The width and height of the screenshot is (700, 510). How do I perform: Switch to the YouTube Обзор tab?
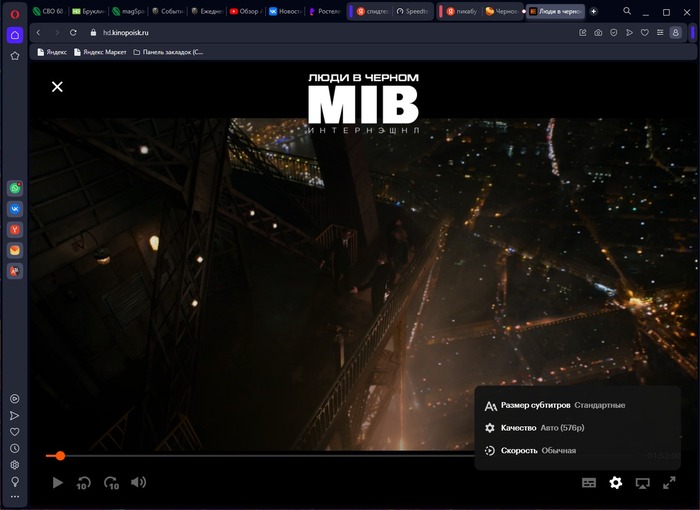246,12
